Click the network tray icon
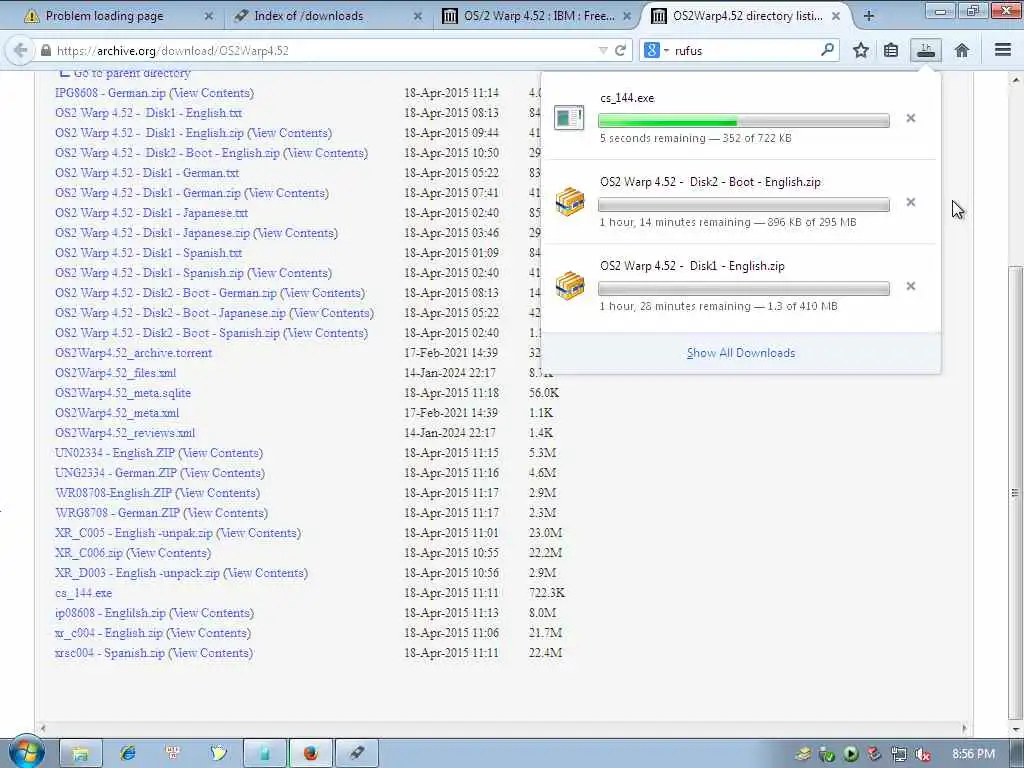The height and width of the screenshot is (768, 1024). [x=899, y=754]
